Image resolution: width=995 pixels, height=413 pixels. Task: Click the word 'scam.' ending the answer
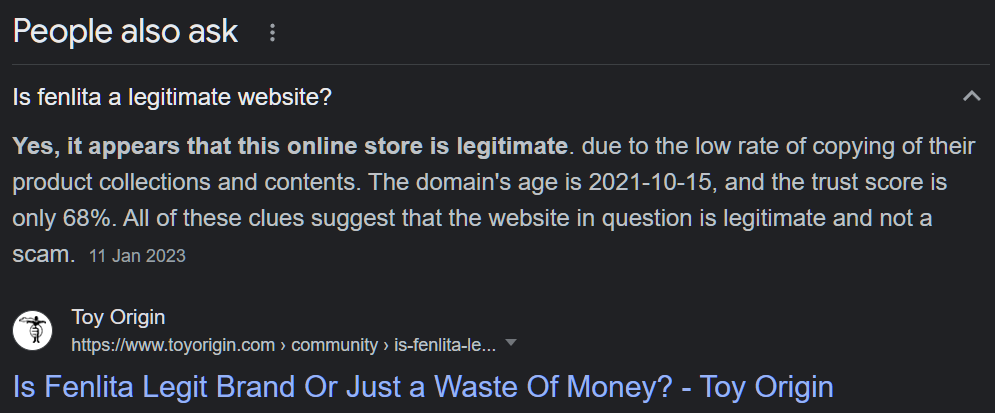[43, 255]
